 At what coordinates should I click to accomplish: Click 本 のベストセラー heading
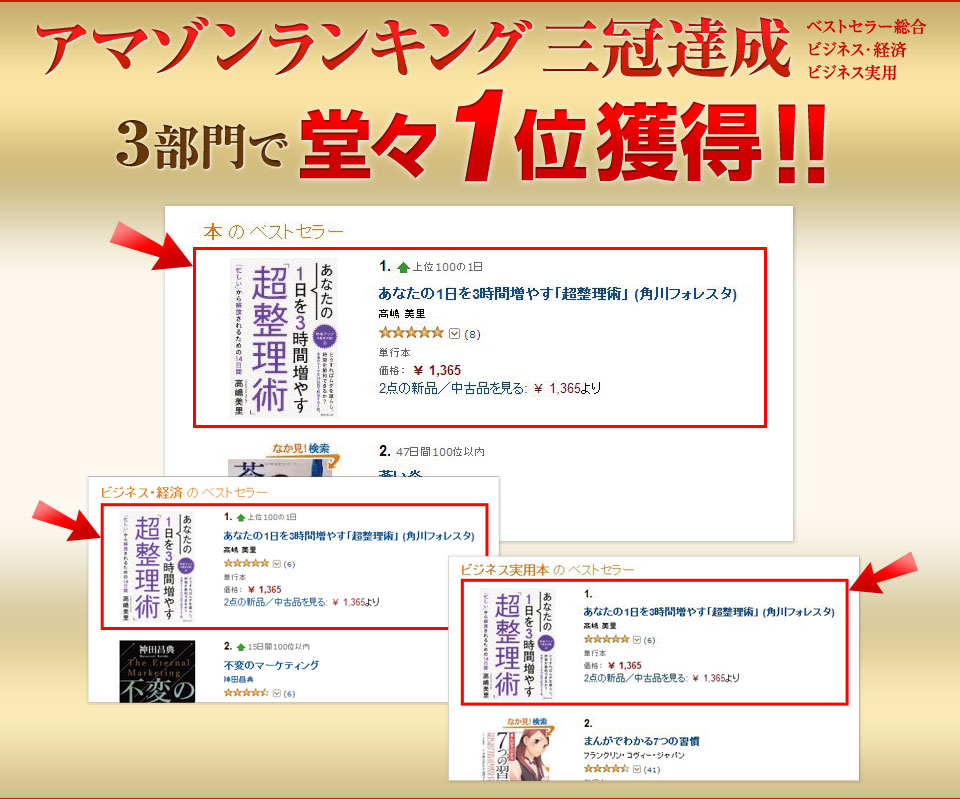pos(273,232)
